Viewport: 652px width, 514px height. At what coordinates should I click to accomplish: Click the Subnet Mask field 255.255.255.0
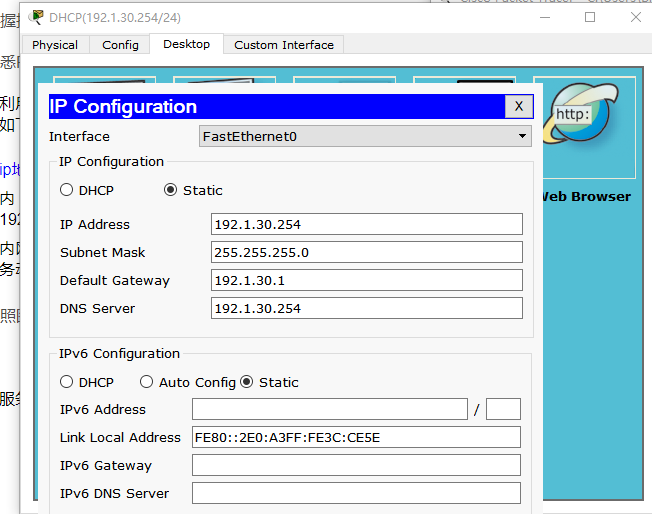[367, 252]
